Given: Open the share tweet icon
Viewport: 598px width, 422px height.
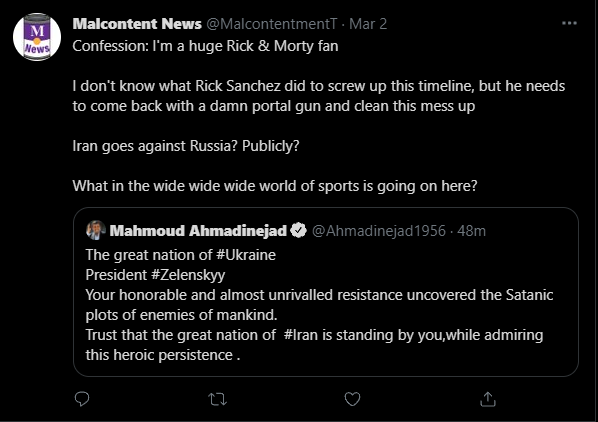Looking at the screenshot, I should pyautogui.click(x=488, y=399).
